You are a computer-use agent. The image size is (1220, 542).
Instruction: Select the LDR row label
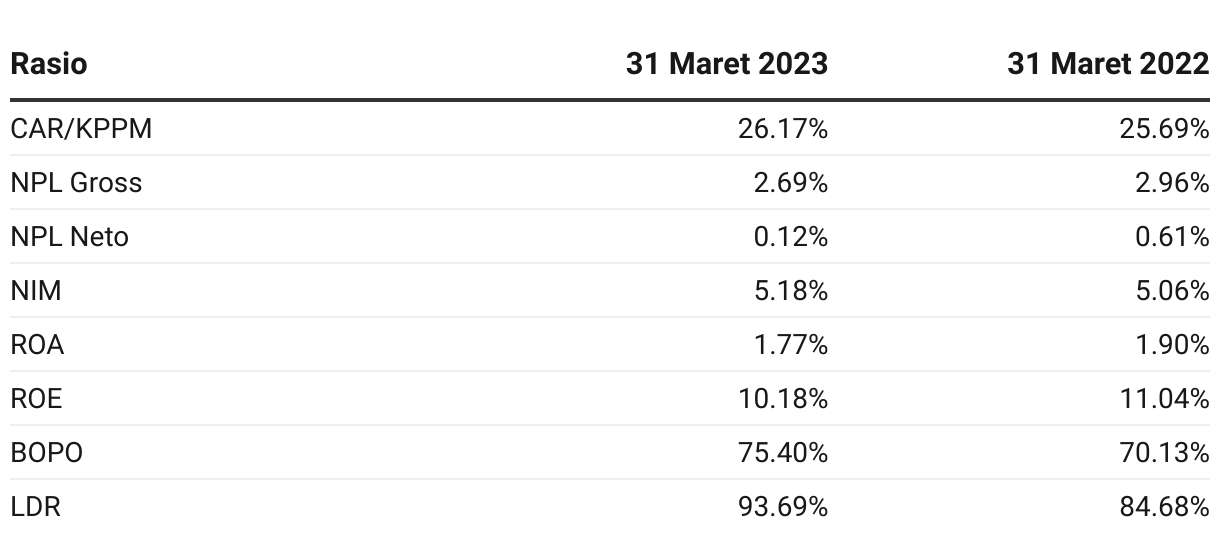[x=35, y=507]
